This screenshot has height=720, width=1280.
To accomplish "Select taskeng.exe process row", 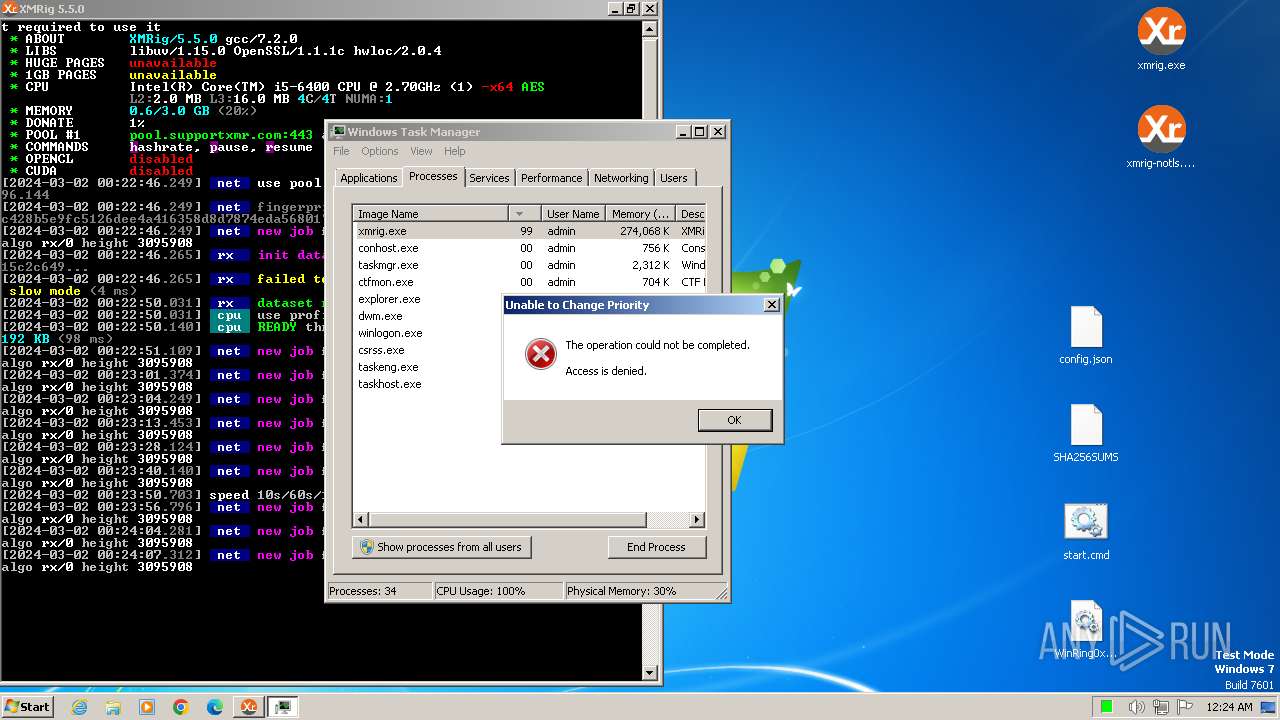I will click(427, 367).
